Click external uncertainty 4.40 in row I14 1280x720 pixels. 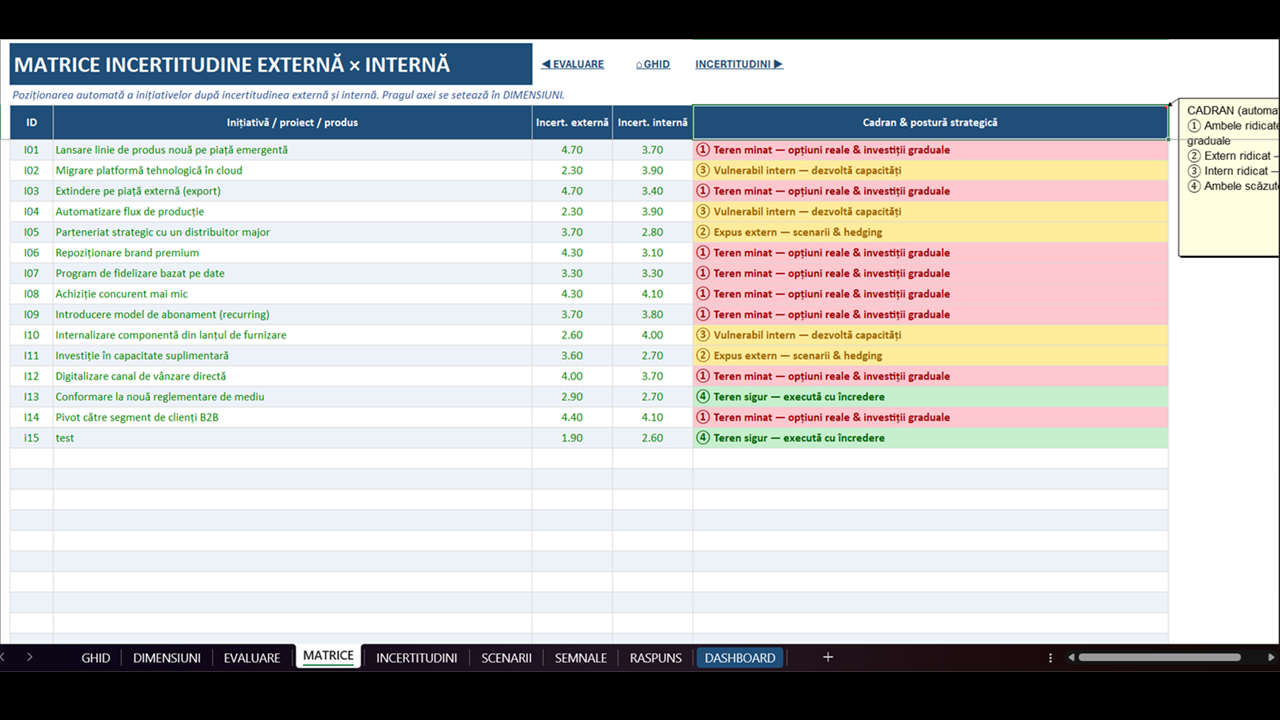(x=572, y=417)
